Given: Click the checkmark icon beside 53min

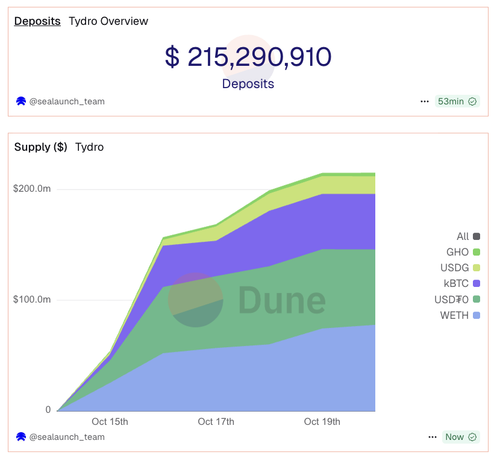Looking at the screenshot, I should [x=472, y=101].
